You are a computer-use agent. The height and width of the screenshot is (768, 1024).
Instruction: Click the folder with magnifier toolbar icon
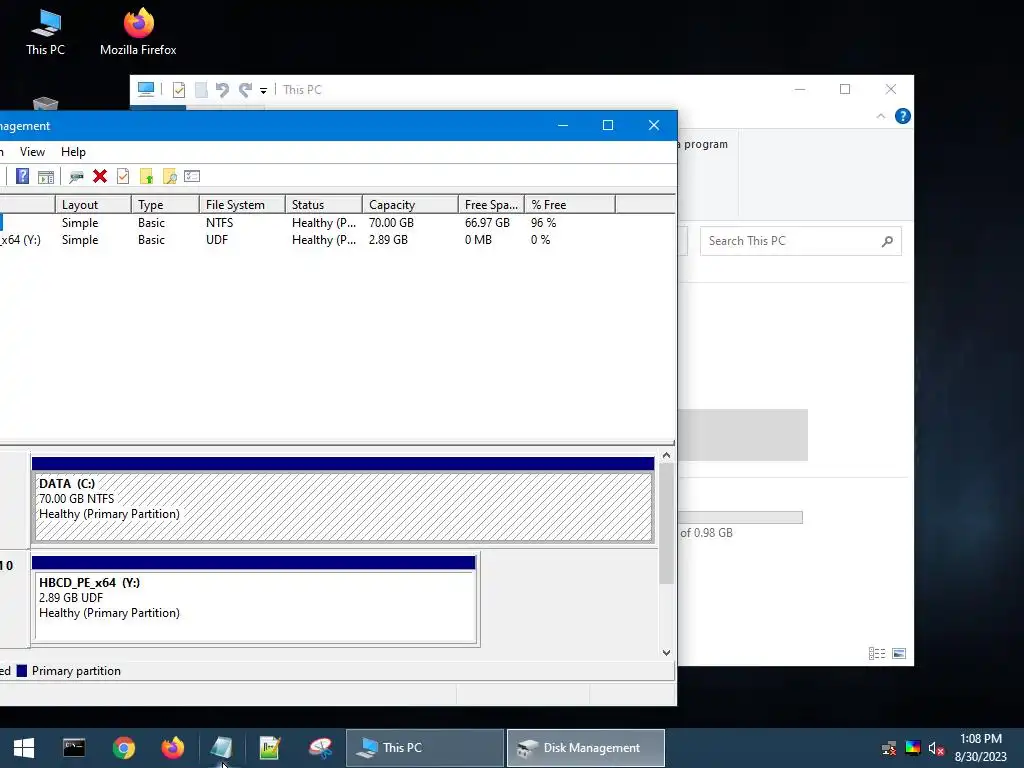170,176
